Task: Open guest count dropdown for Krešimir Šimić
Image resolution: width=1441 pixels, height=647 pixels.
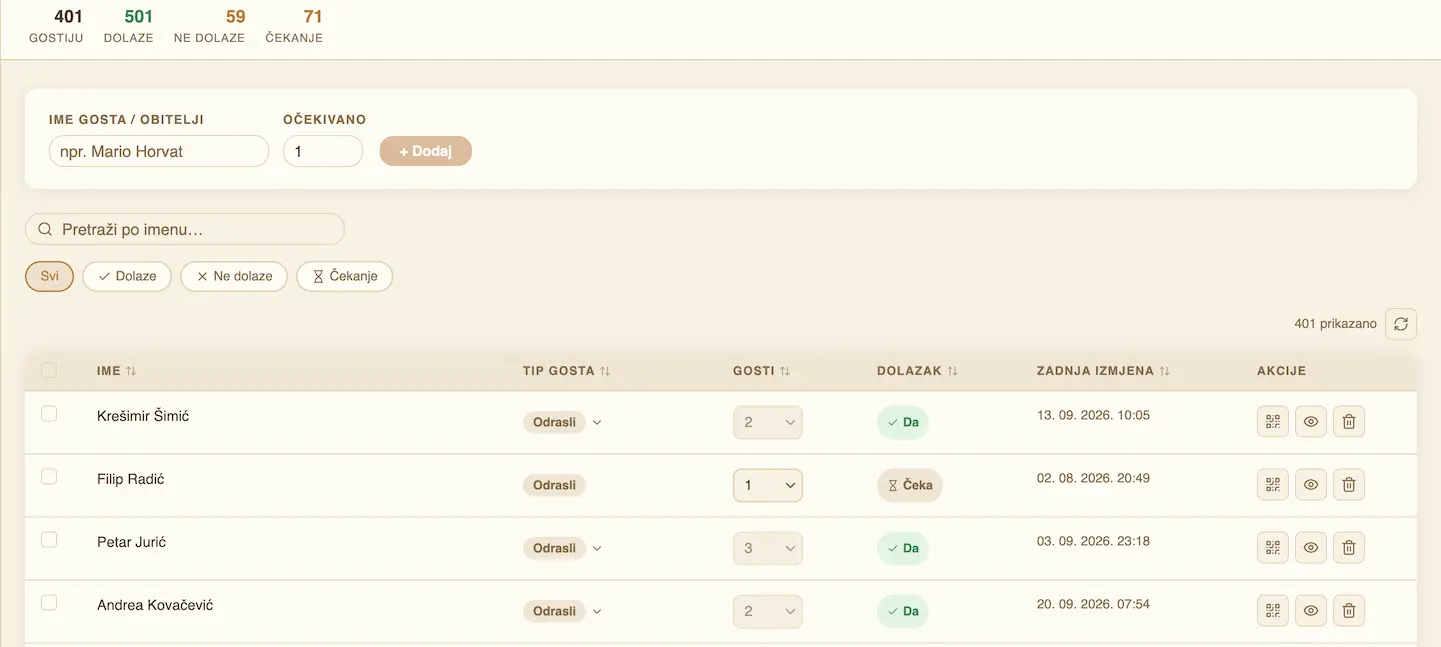Action: click(x=768, y=422)
